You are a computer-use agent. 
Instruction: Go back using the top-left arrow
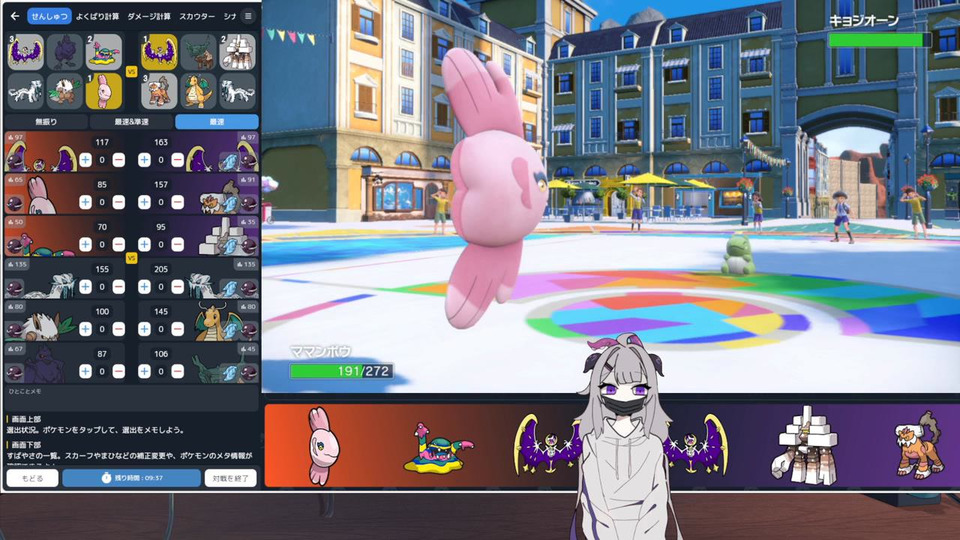[15, 17]
